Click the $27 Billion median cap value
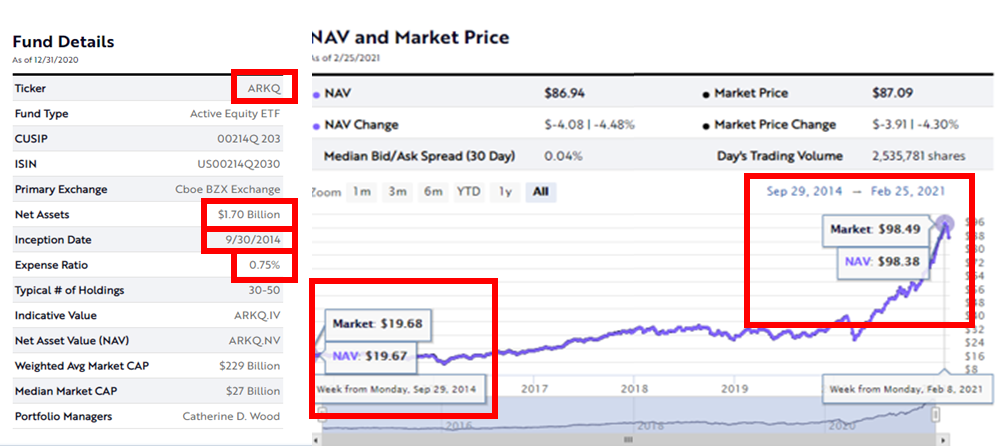1003x446 pixels. click(253, 391)
